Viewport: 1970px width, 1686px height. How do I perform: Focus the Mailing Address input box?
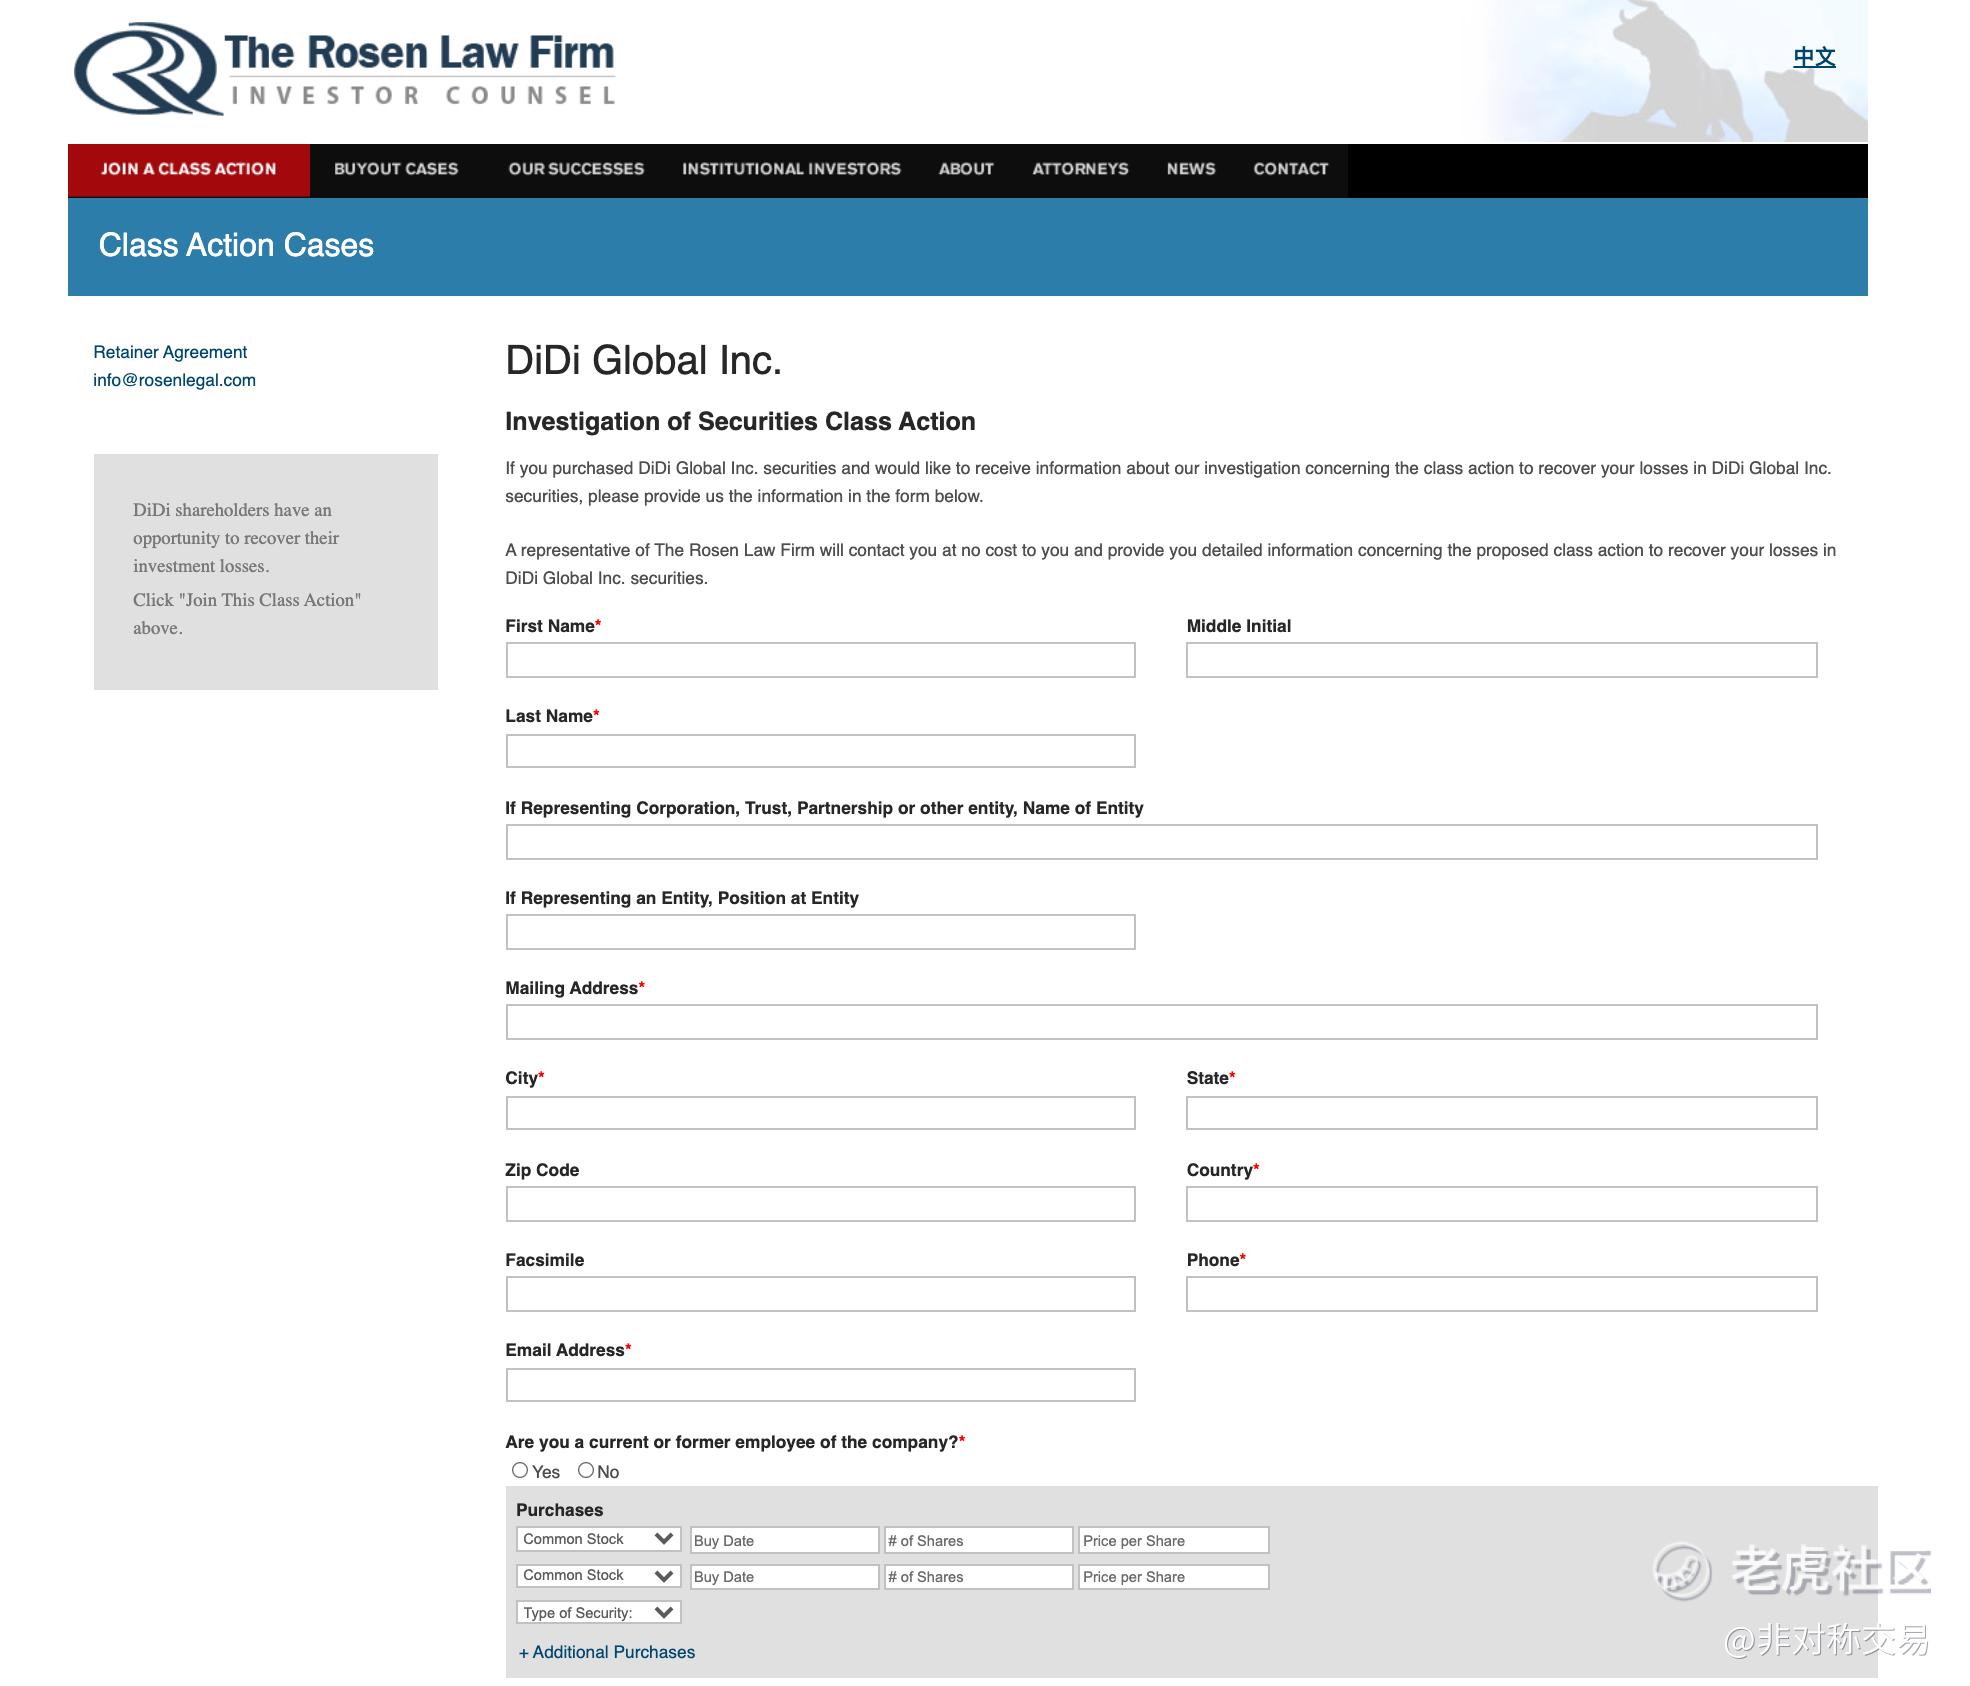[x=1160, y=1022]
